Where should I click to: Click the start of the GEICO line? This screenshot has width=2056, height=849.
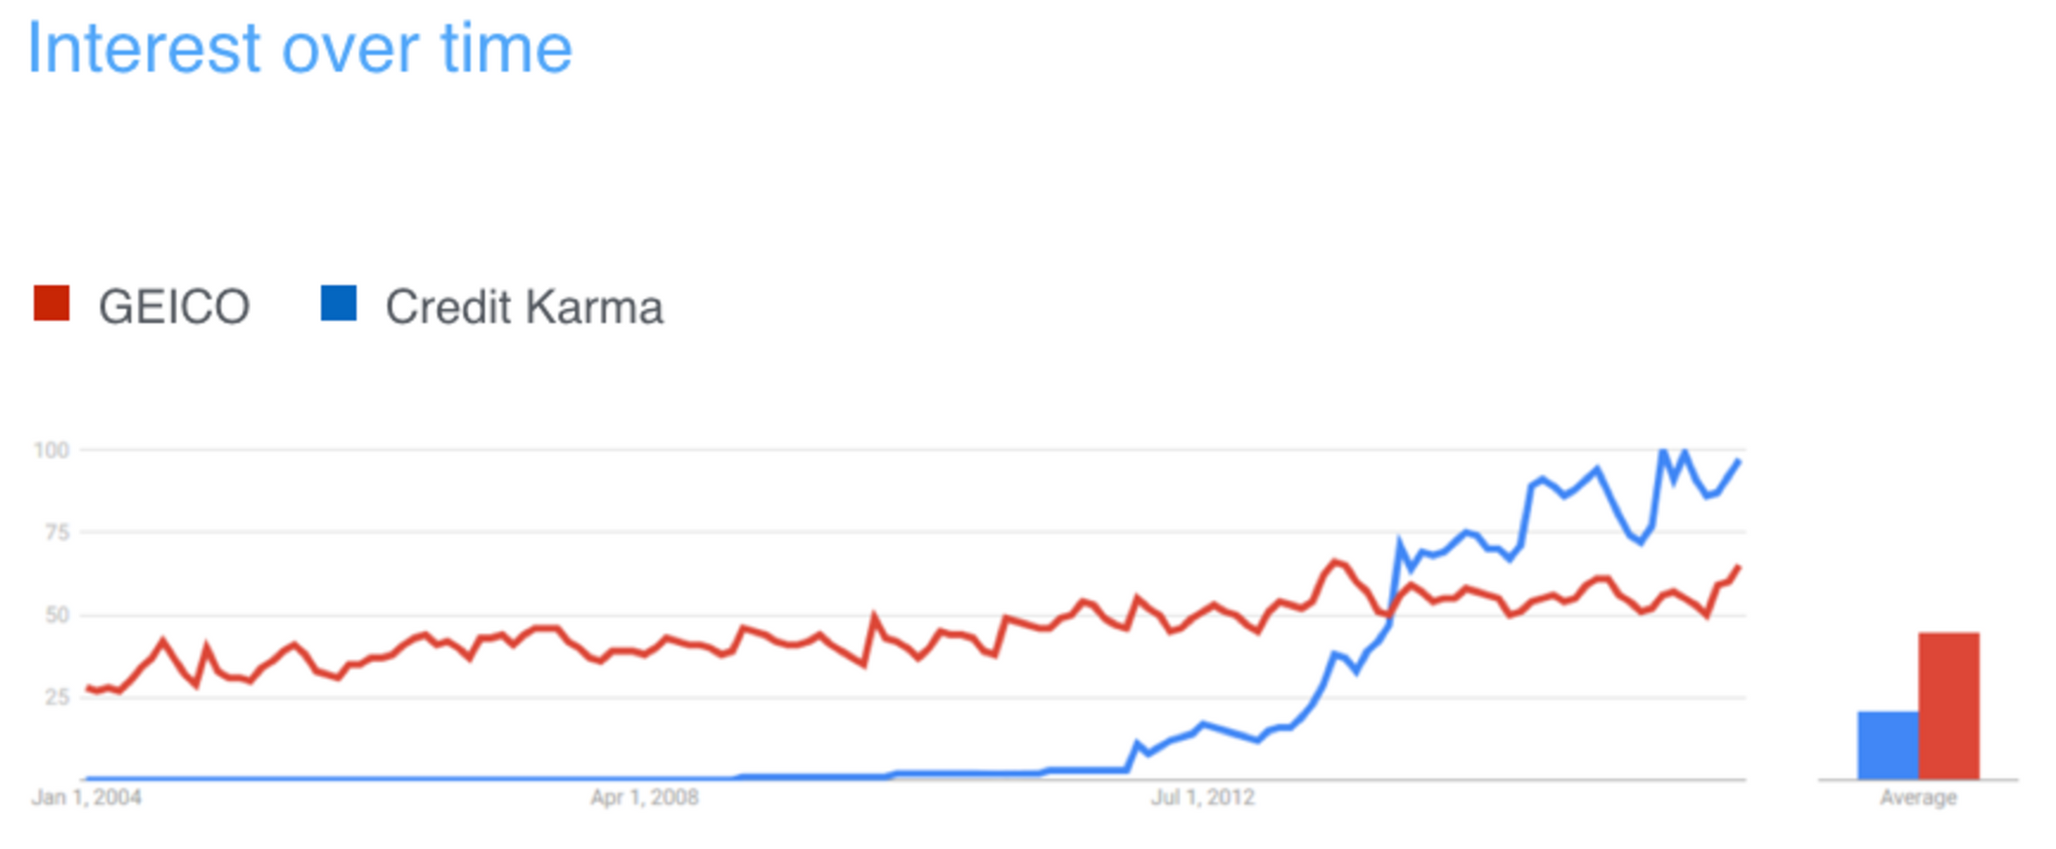(88, 688)
